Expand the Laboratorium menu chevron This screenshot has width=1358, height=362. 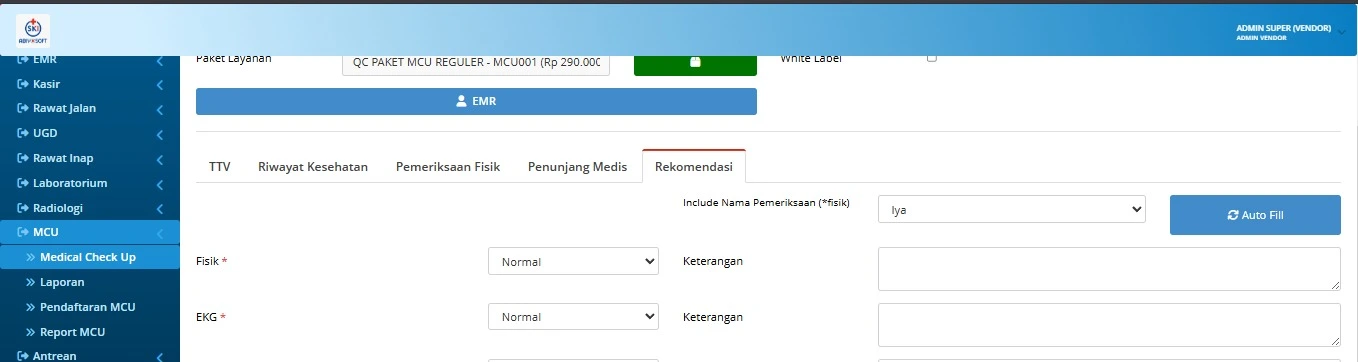pos(160,184)
